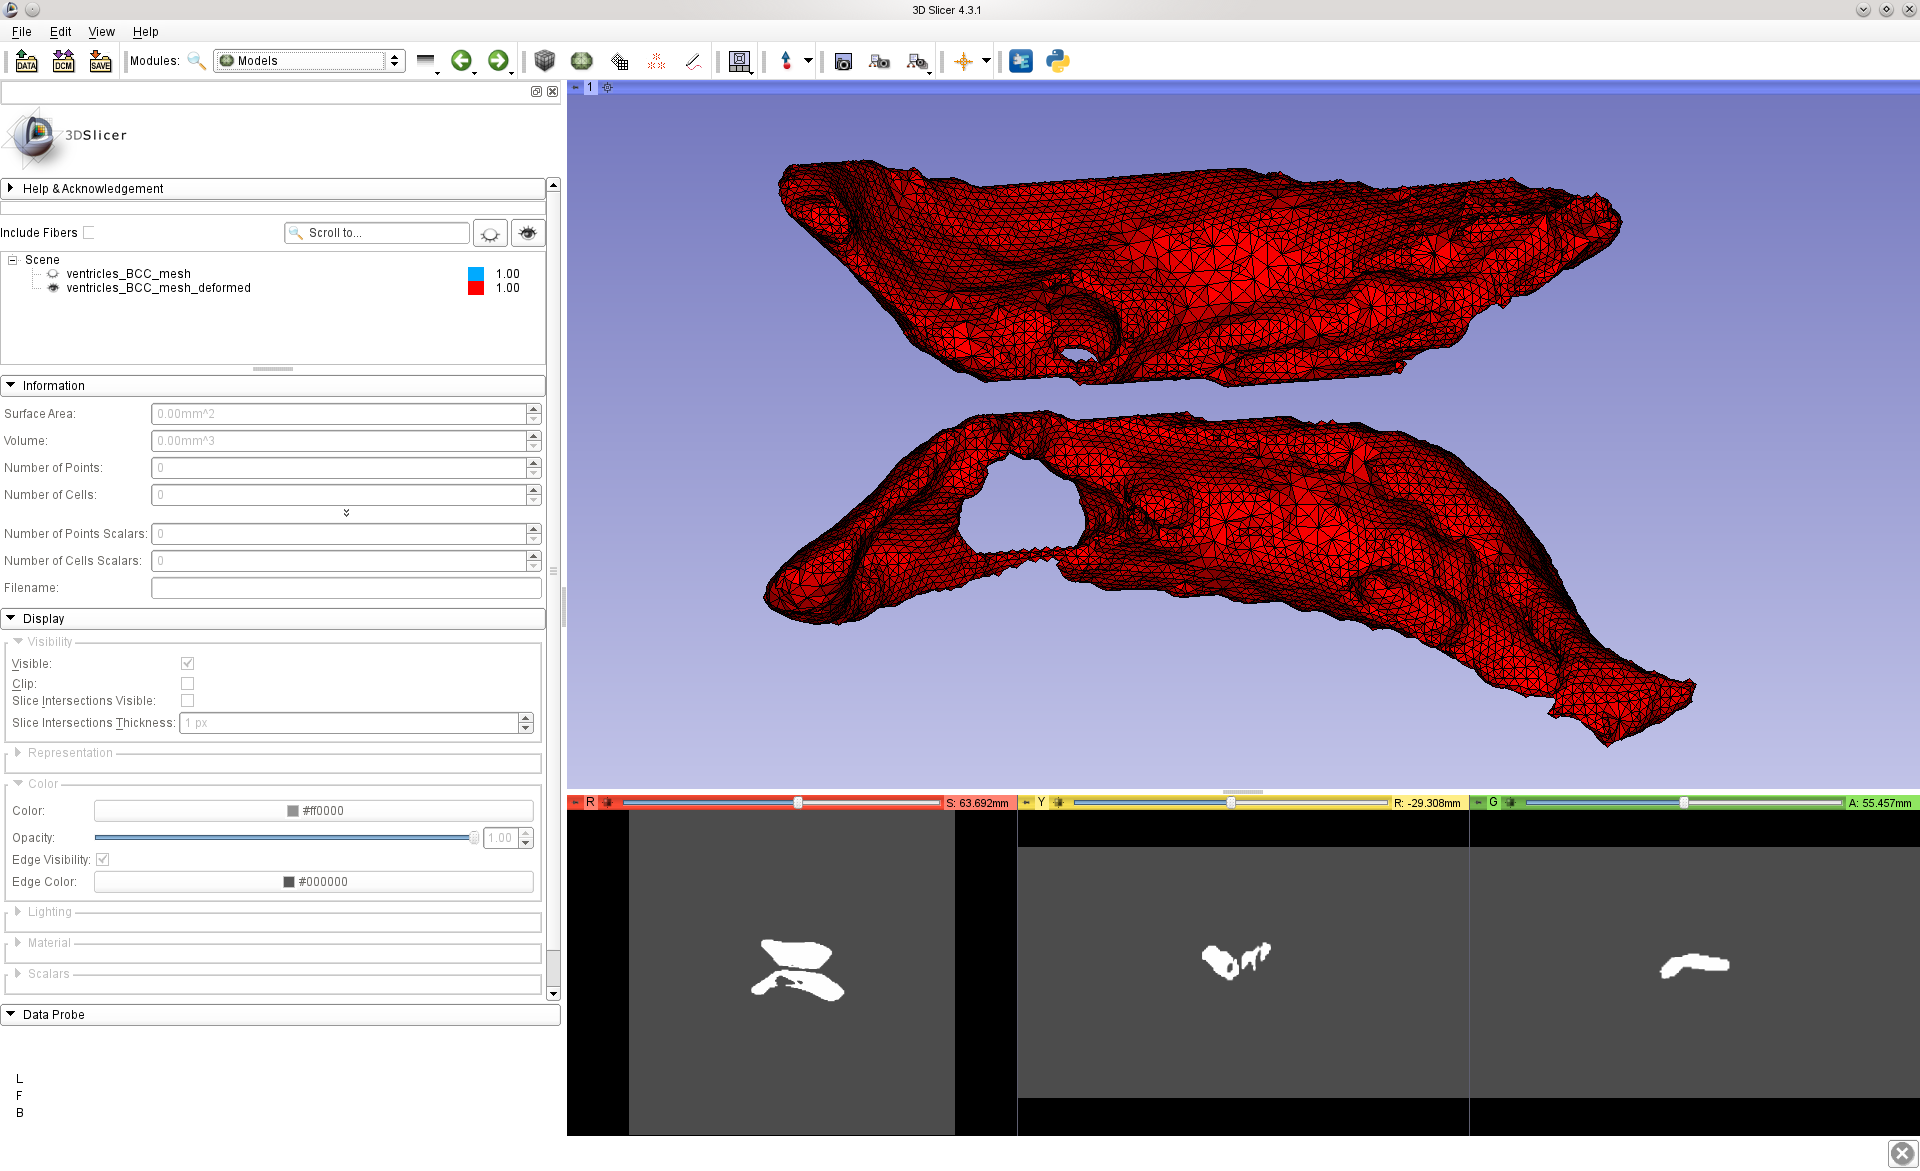The width and height of the screenshot is (1920, 1171).
Task: Select ventricles_BCC_mesh in scene tree
Action: point(128,274)
